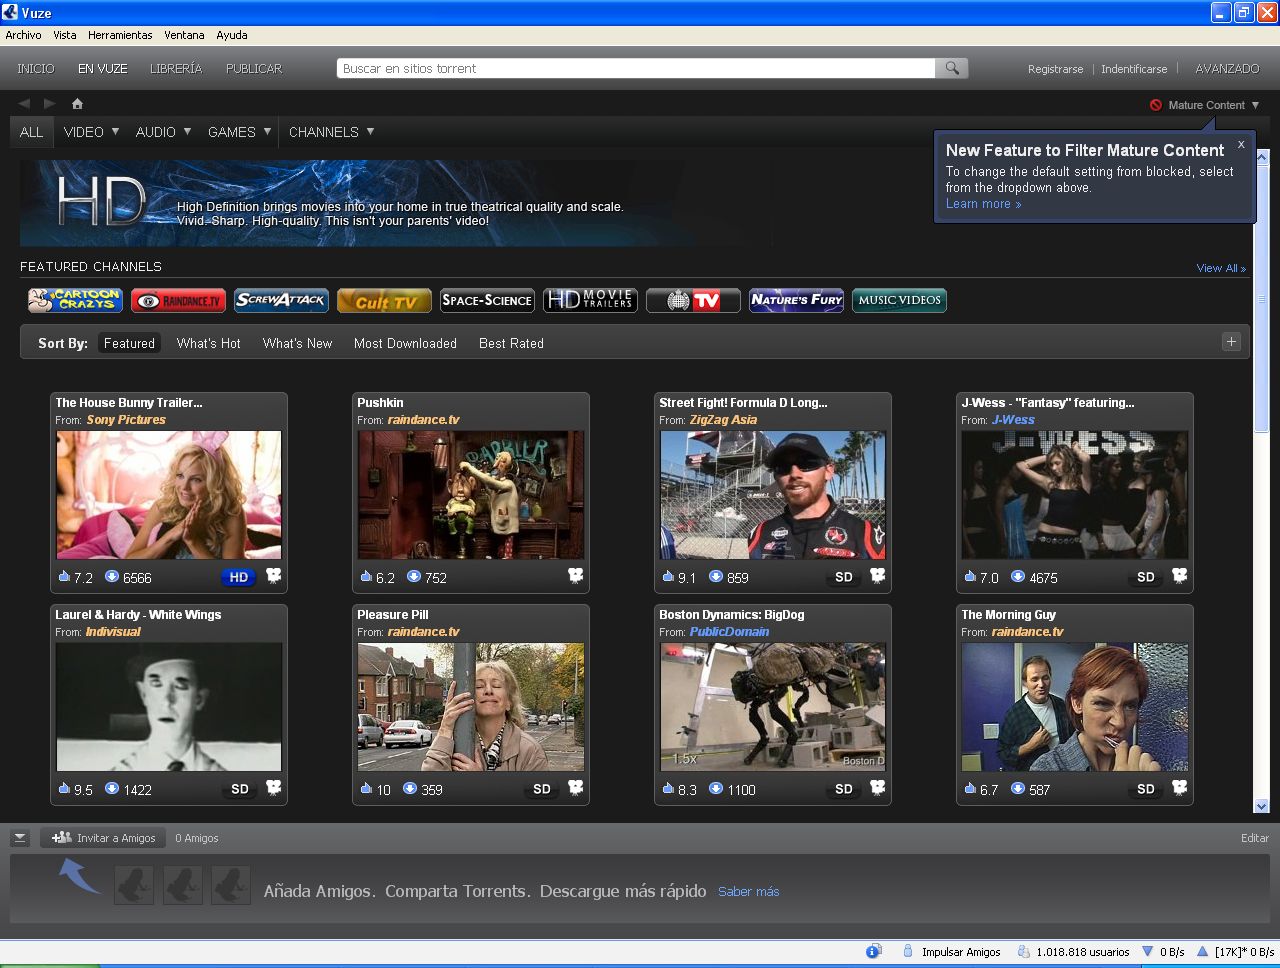Open the download speed indicator arrow
Screen dimensions: 1280x968
point(1148,952)
